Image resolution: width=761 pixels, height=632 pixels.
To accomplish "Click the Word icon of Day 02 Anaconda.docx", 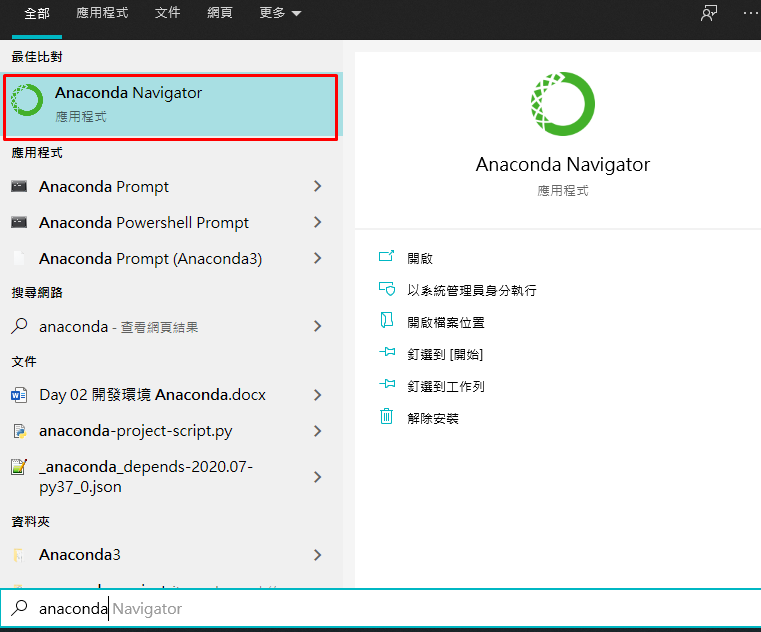I will pos(19,395).
